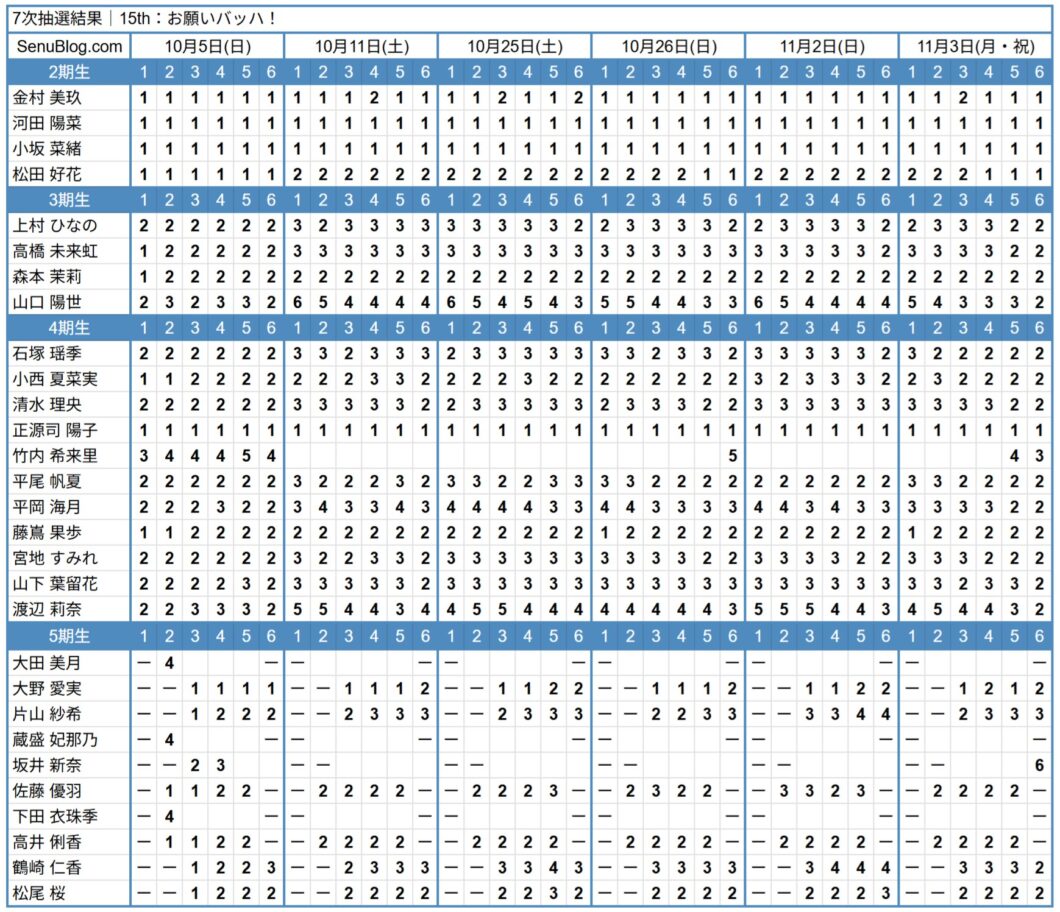Click the SenuBlog.com label
Image resolution: width=1060 pixels, height=912 pixels.
click(x=70, y=47)
